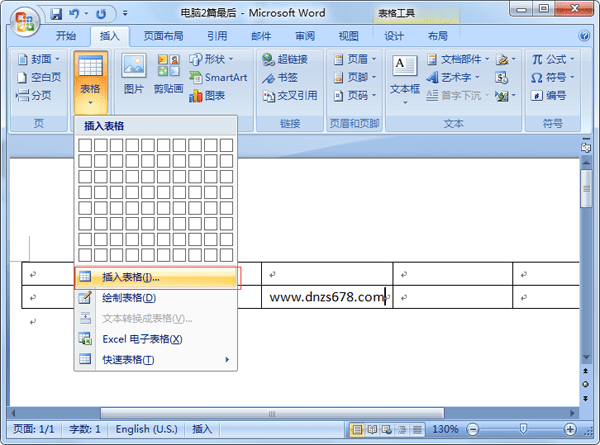Choose 插入表格(I)... menu item

click(156, 277)
